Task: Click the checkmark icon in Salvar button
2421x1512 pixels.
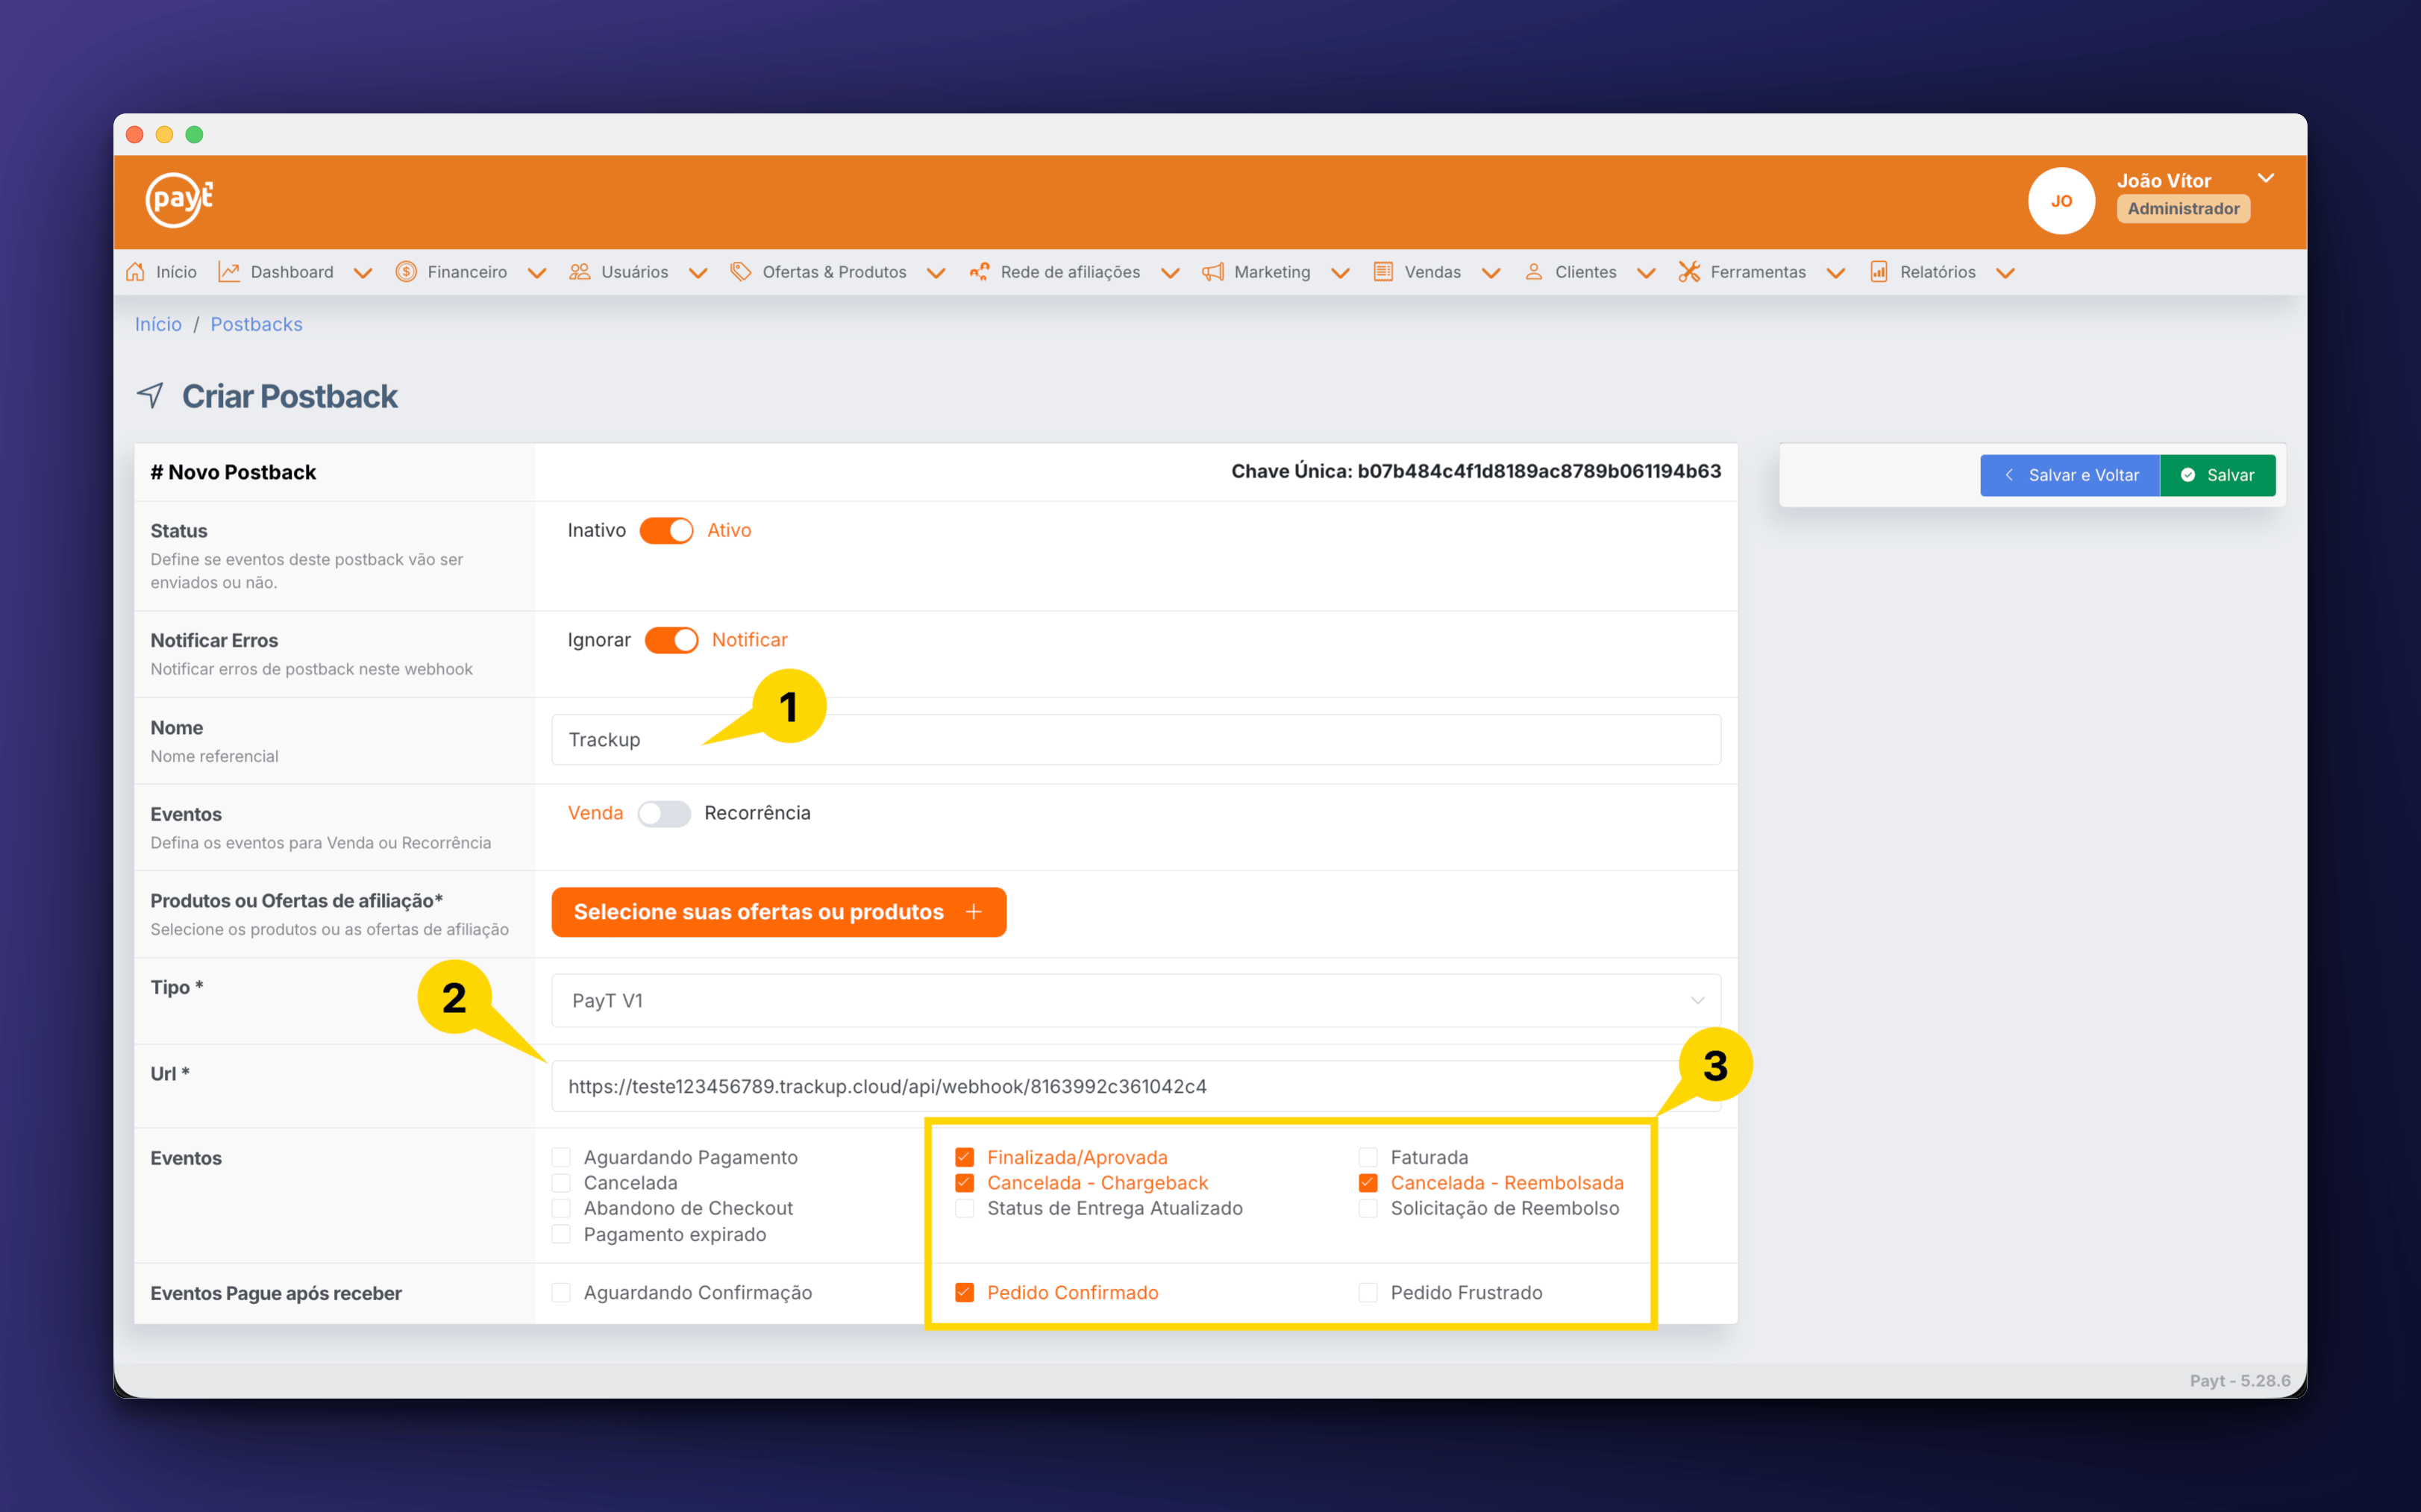Action: coord(2188,475)
